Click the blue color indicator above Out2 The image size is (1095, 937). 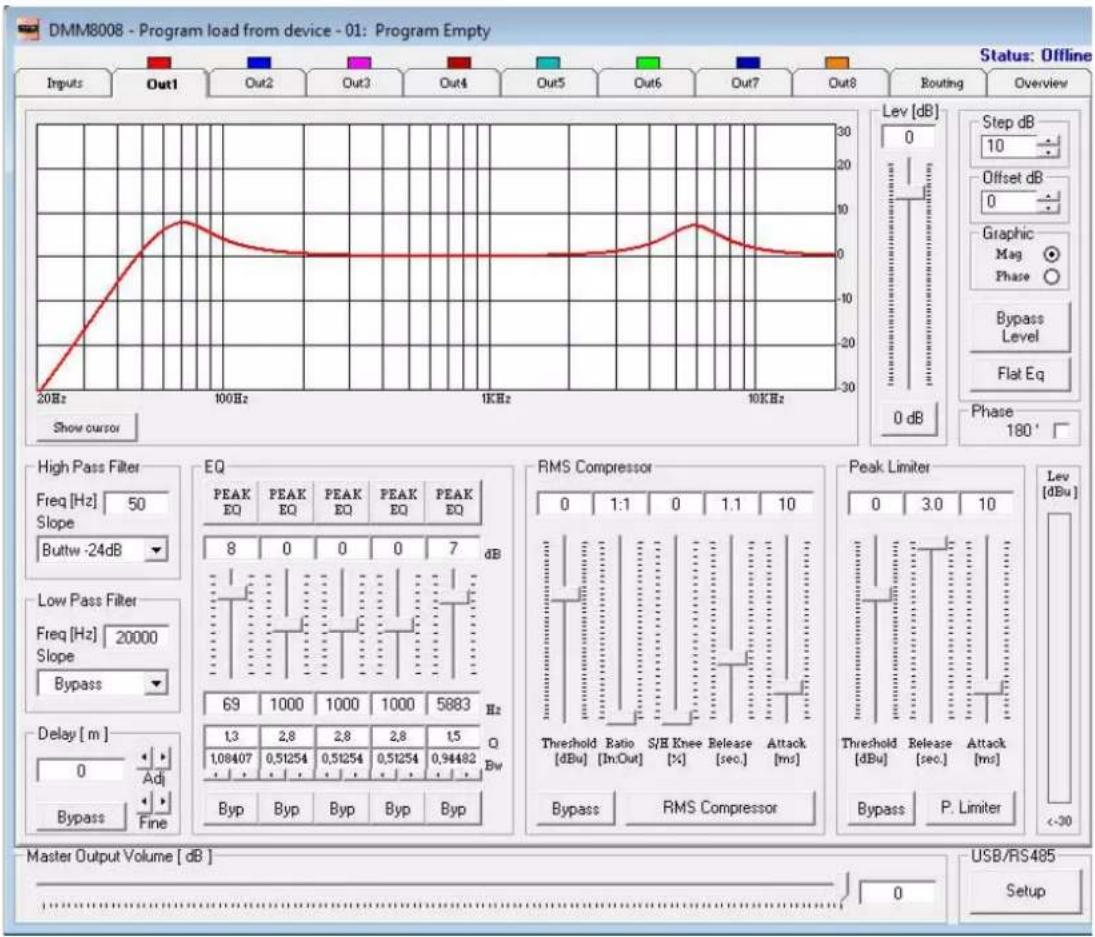(x=259, y=63)
